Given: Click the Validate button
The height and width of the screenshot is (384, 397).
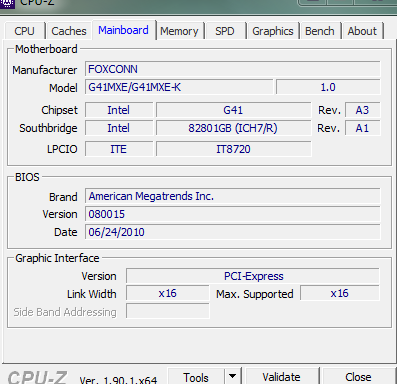Looking at the screenshot, I should 281,377.
